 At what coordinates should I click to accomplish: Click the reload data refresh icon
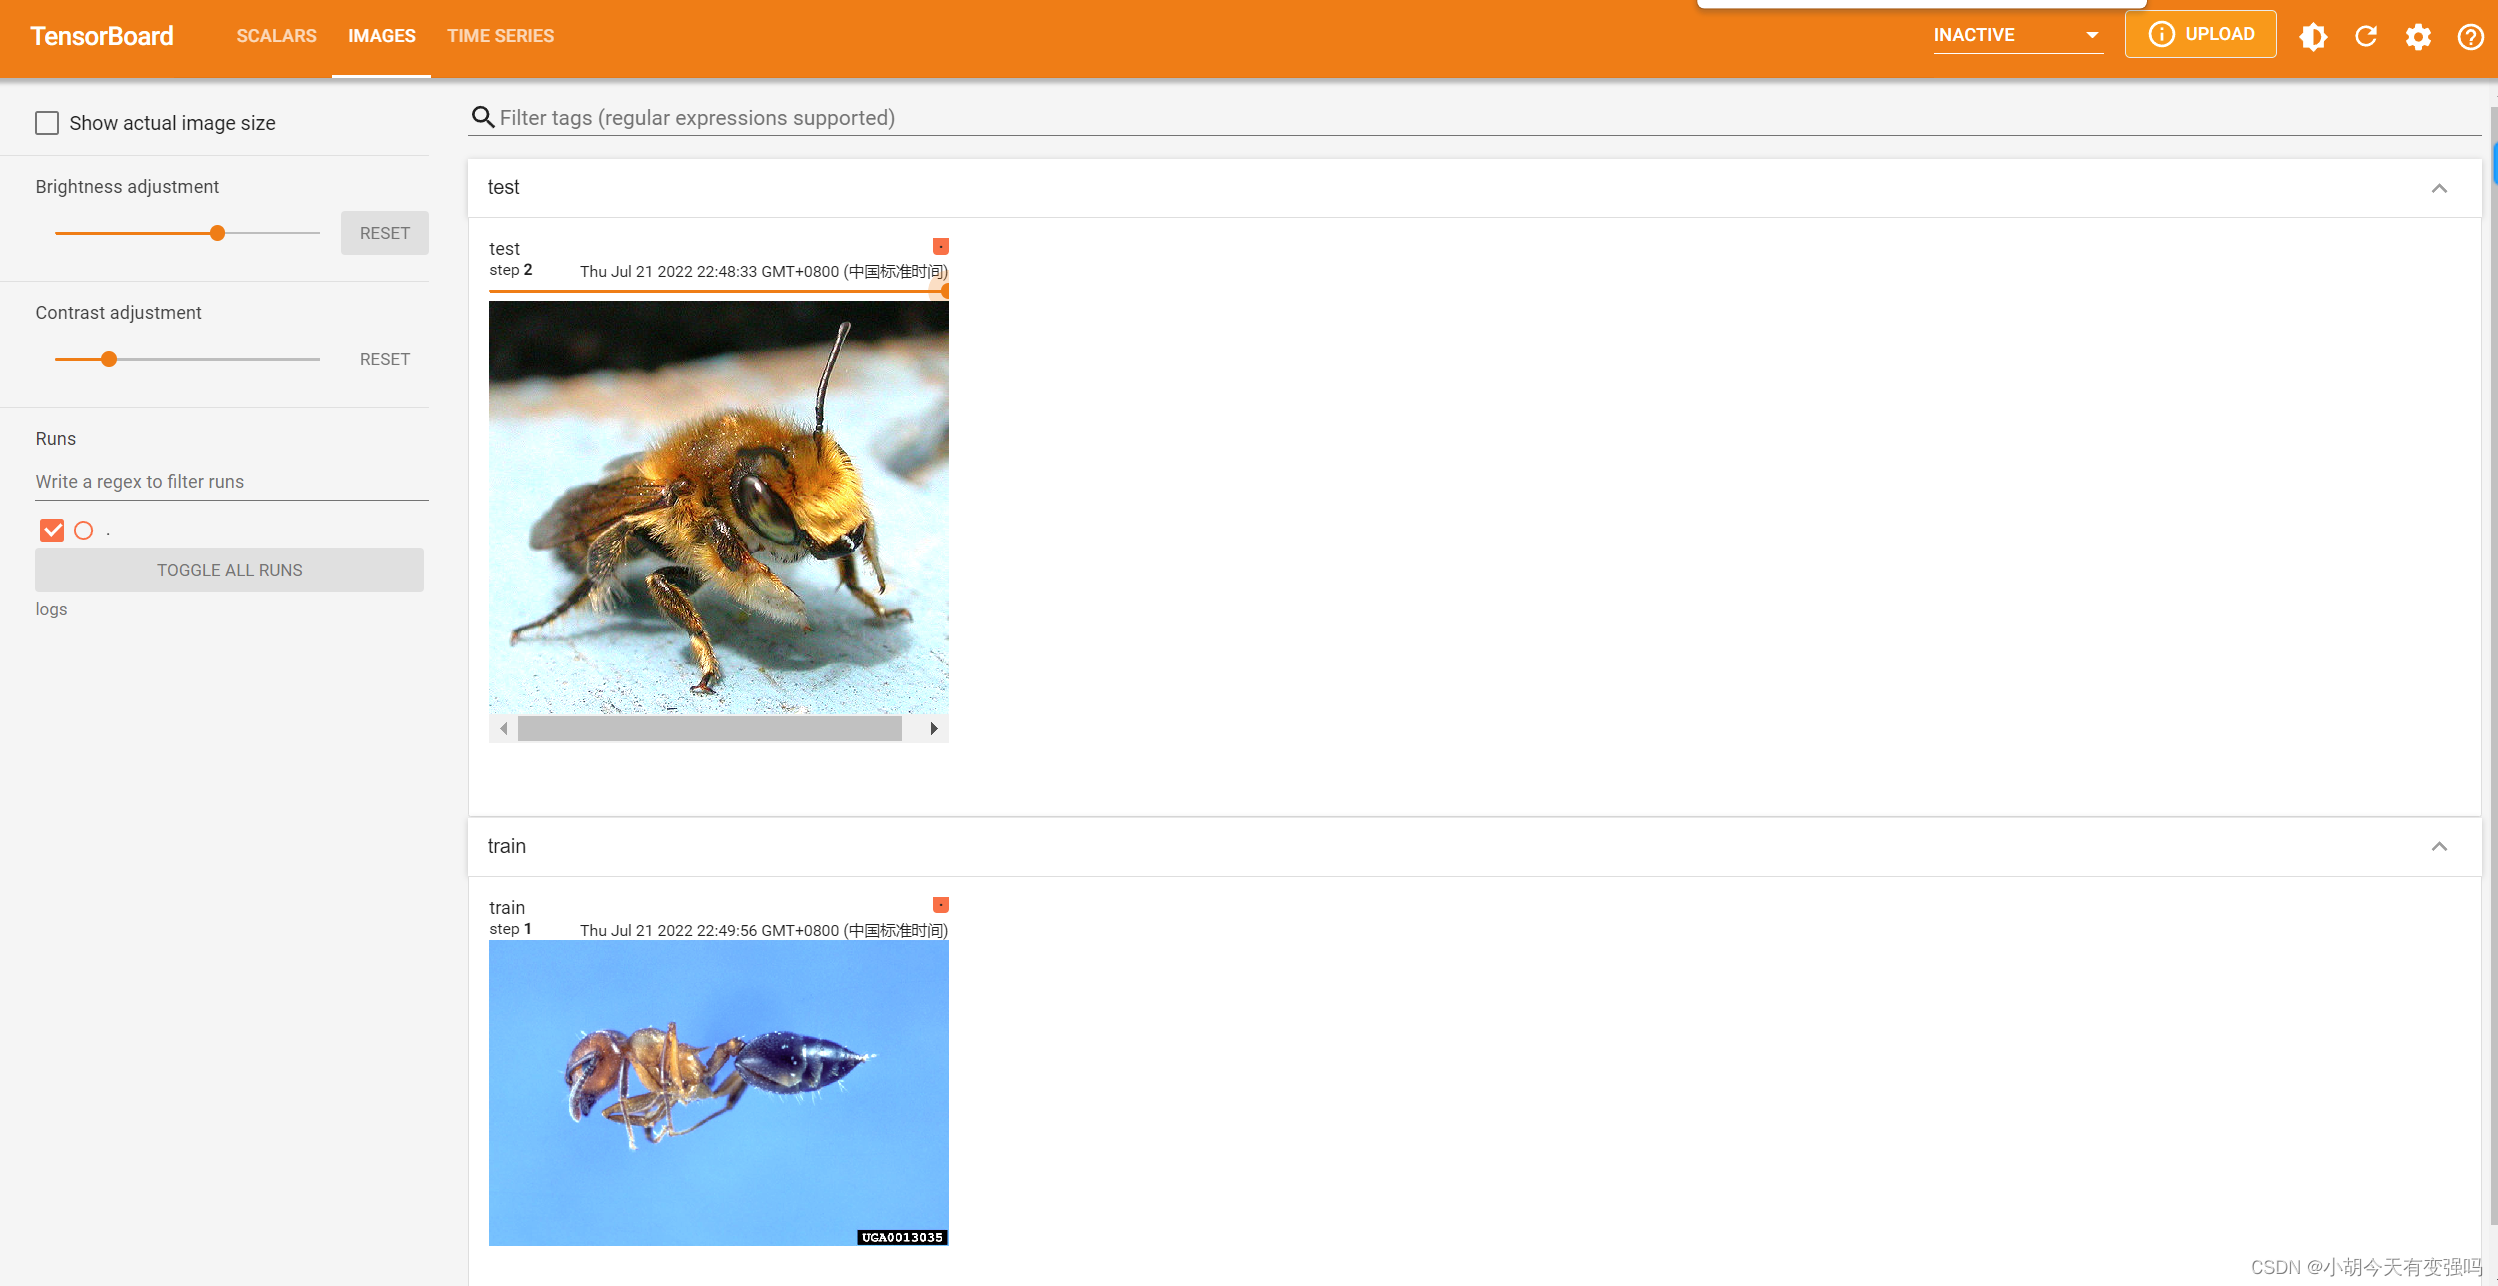[x=2365, y=37]
